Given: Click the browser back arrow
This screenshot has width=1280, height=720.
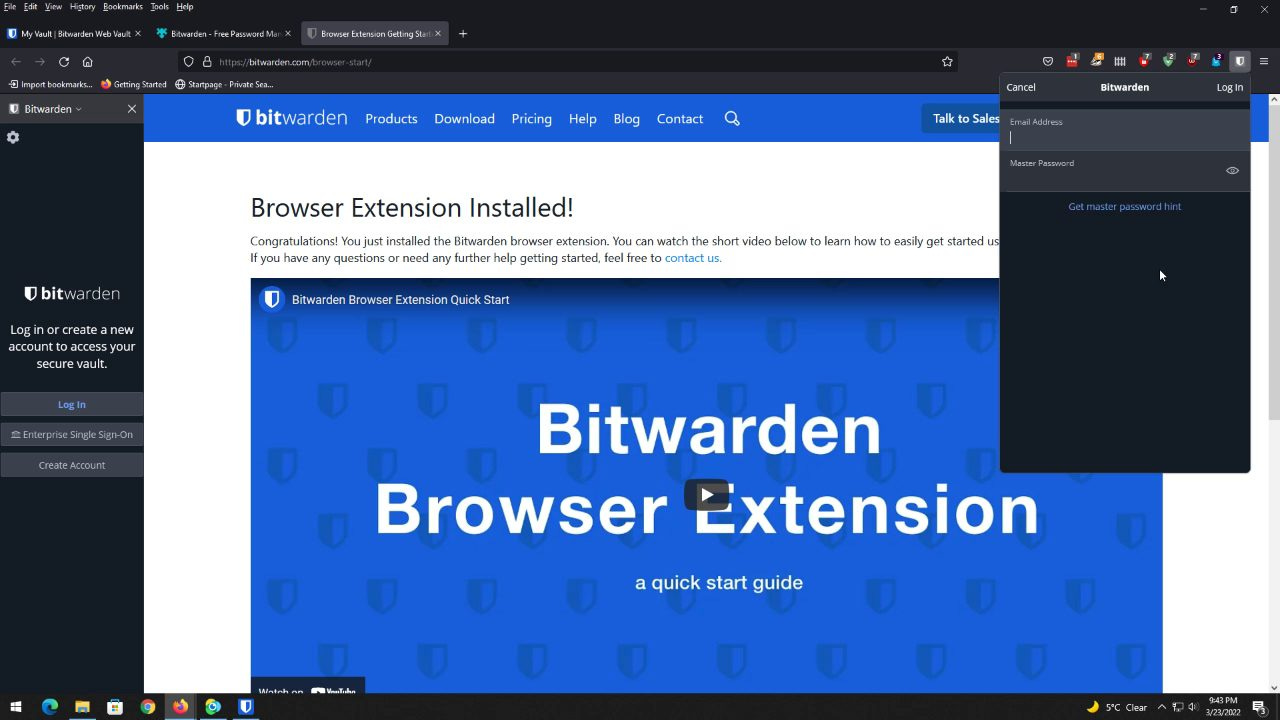Looking at the screenshot, I should click(x=16, y=61).
